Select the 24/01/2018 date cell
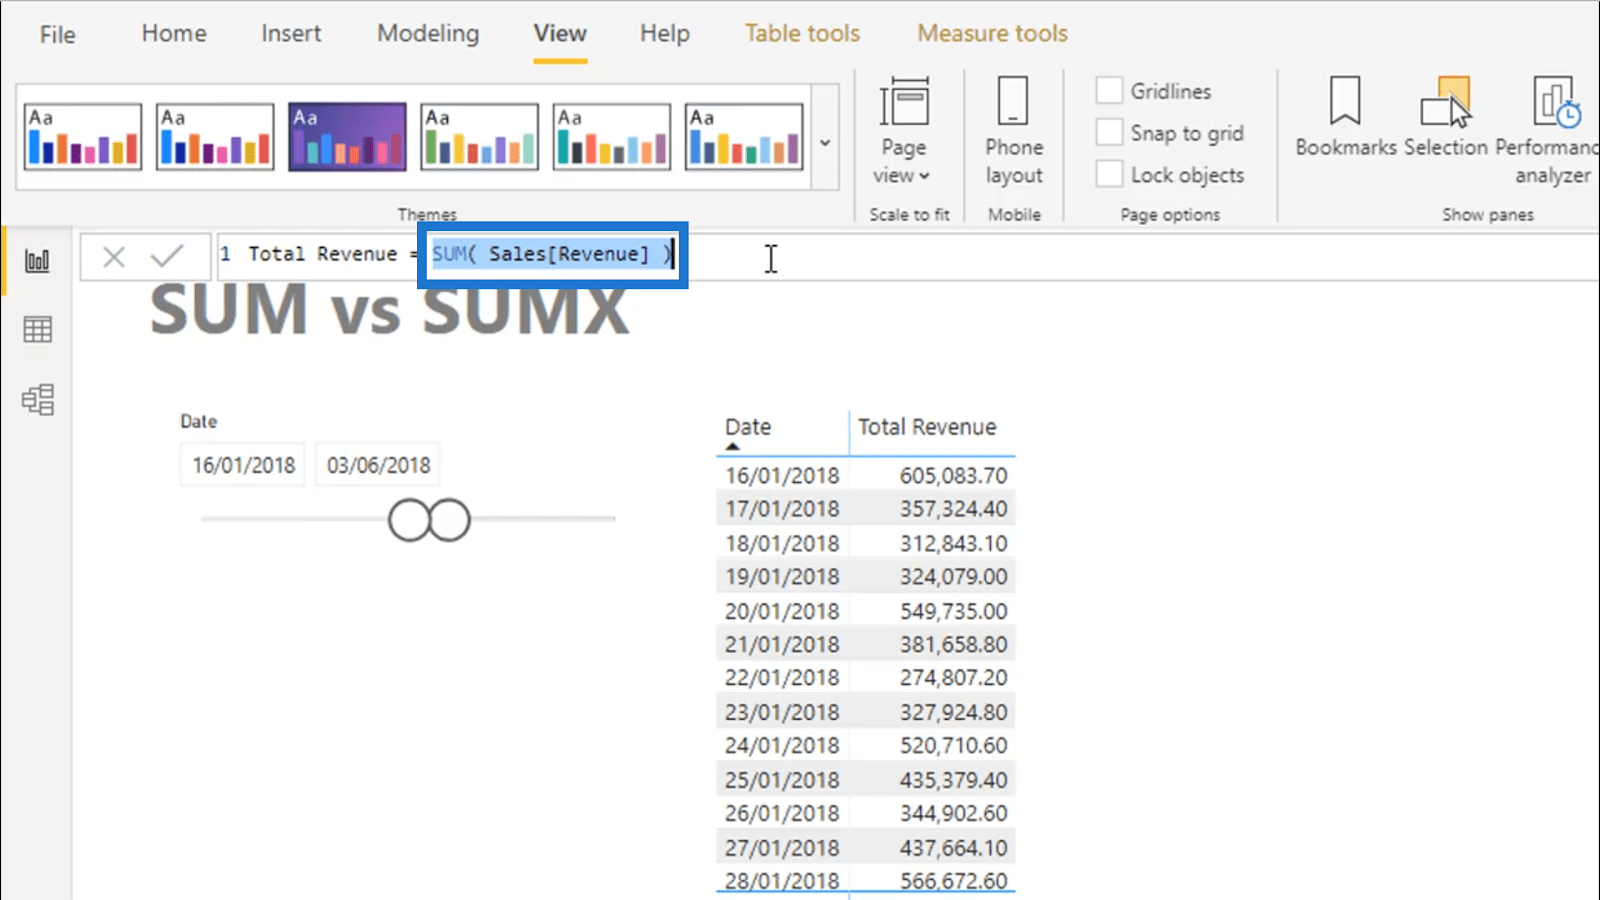The image size is (1600, 900). pos(782,746)
